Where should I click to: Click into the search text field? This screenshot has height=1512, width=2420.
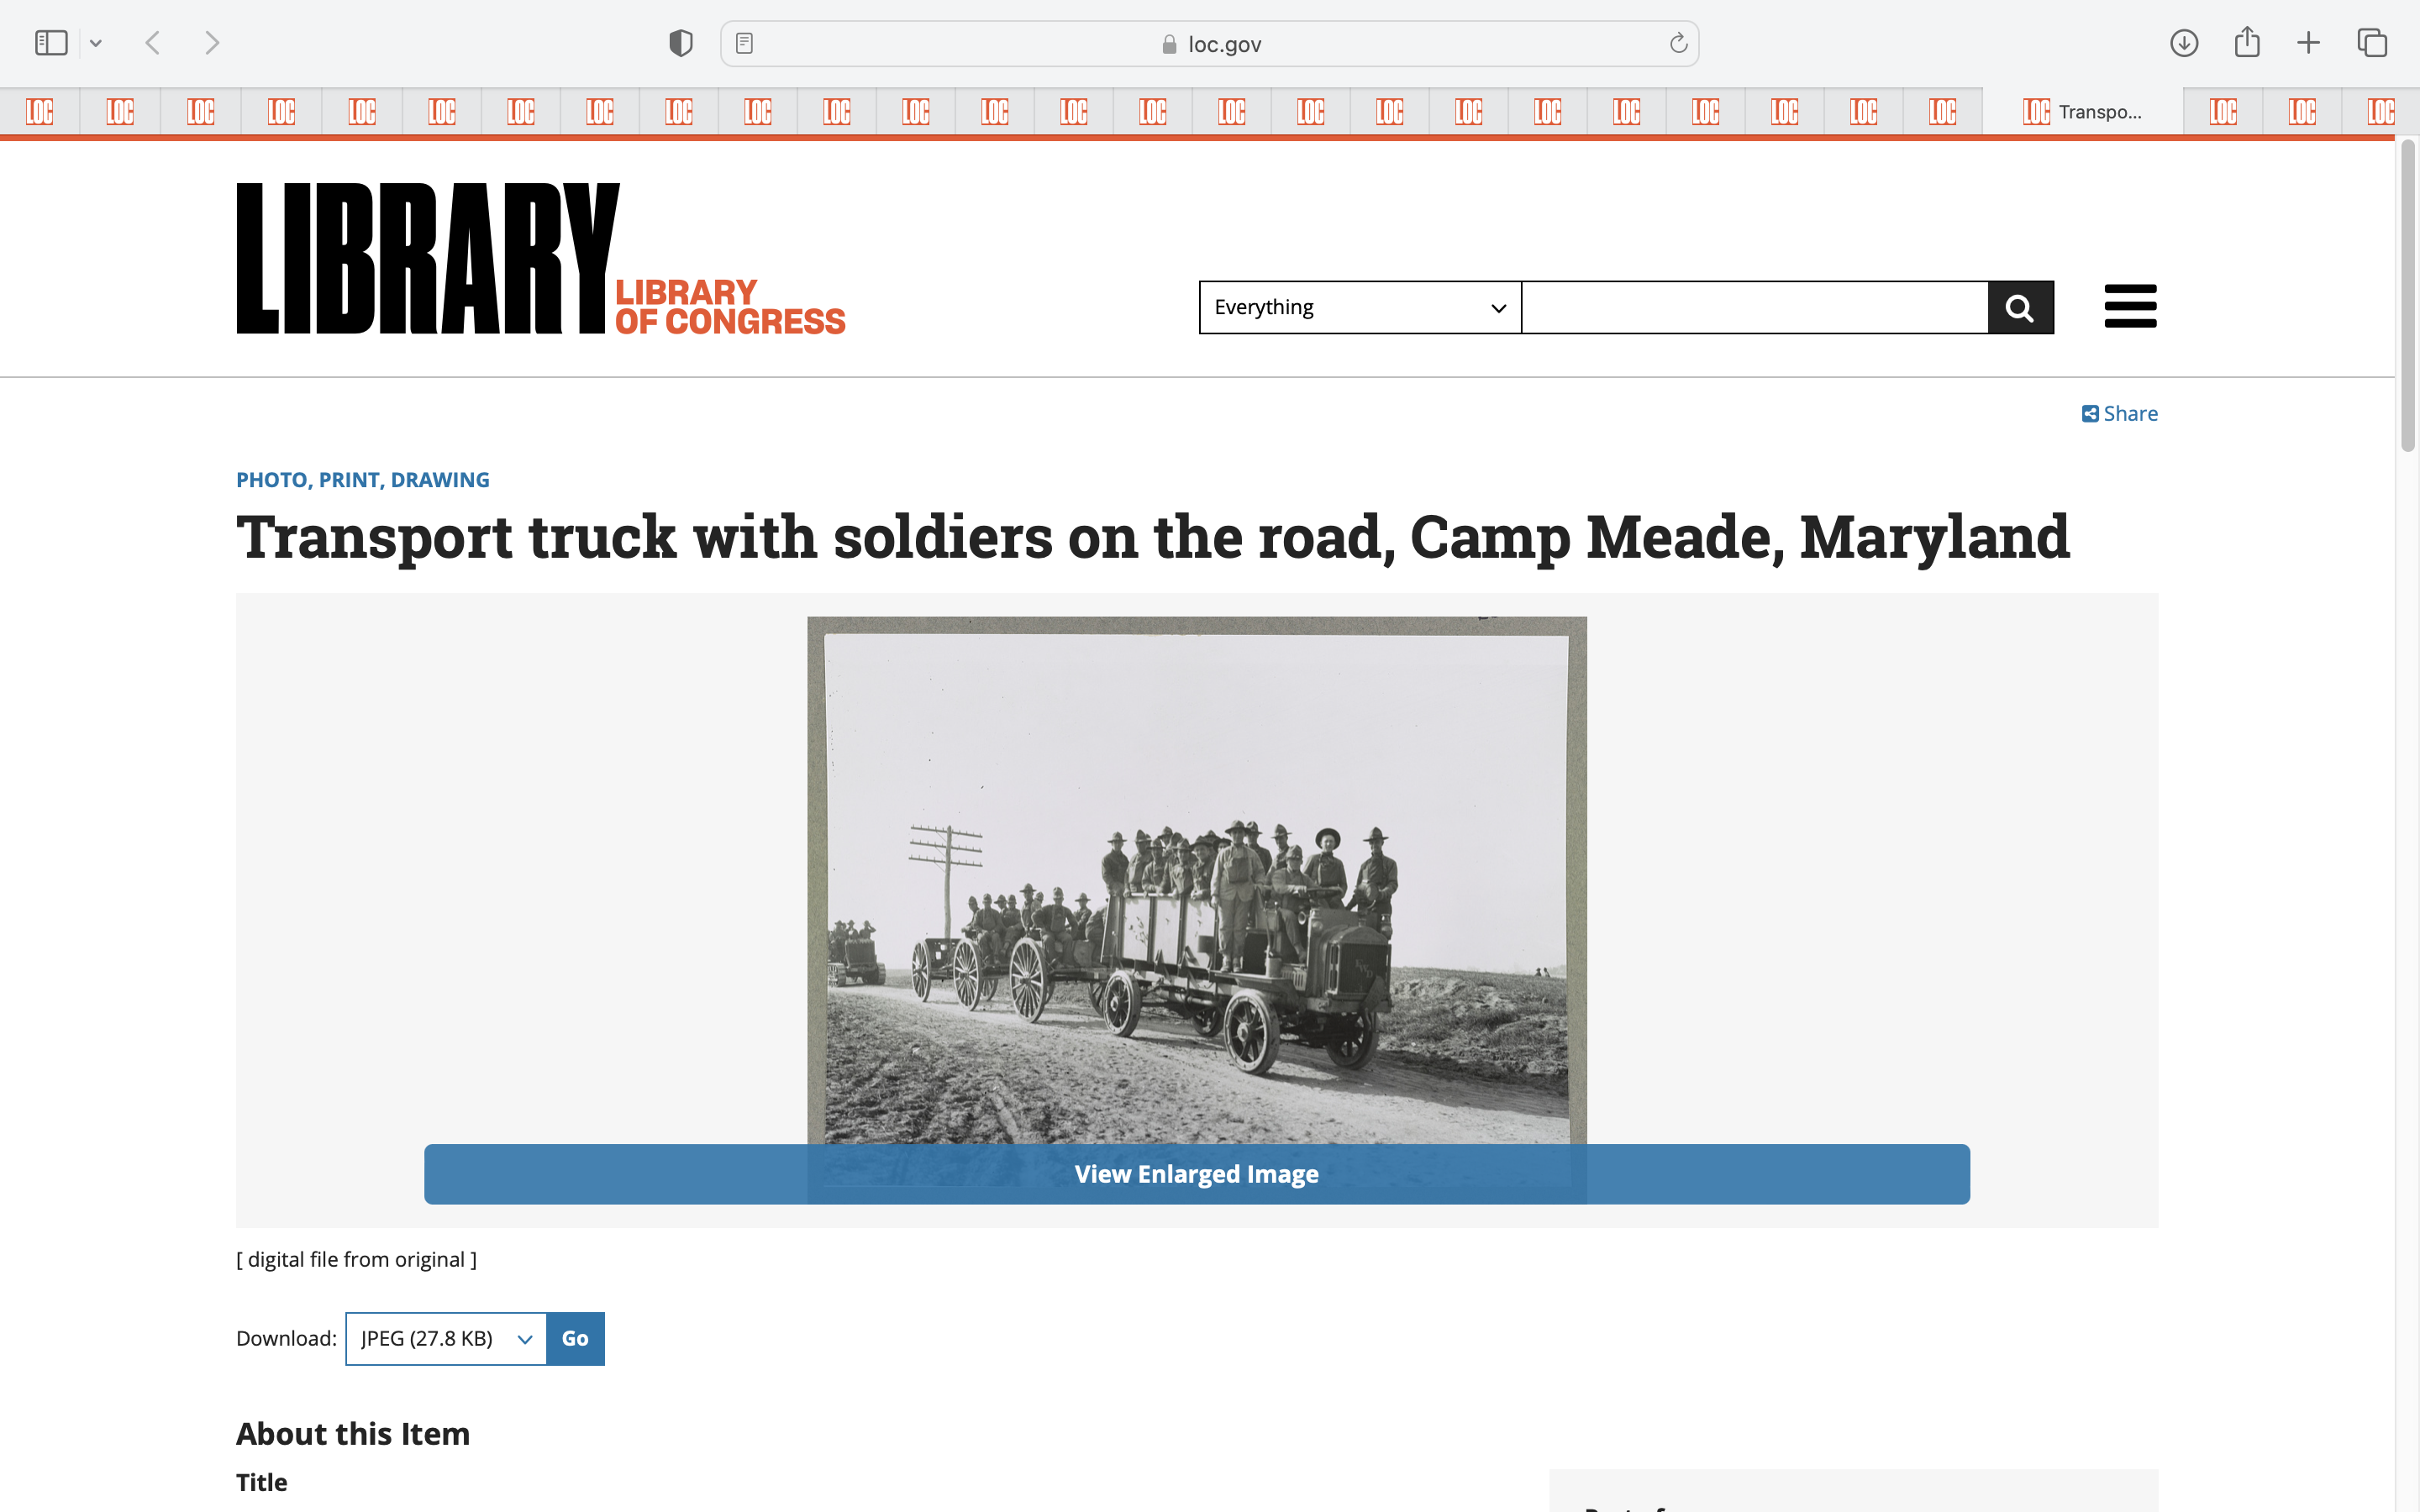coord(1754,307)
